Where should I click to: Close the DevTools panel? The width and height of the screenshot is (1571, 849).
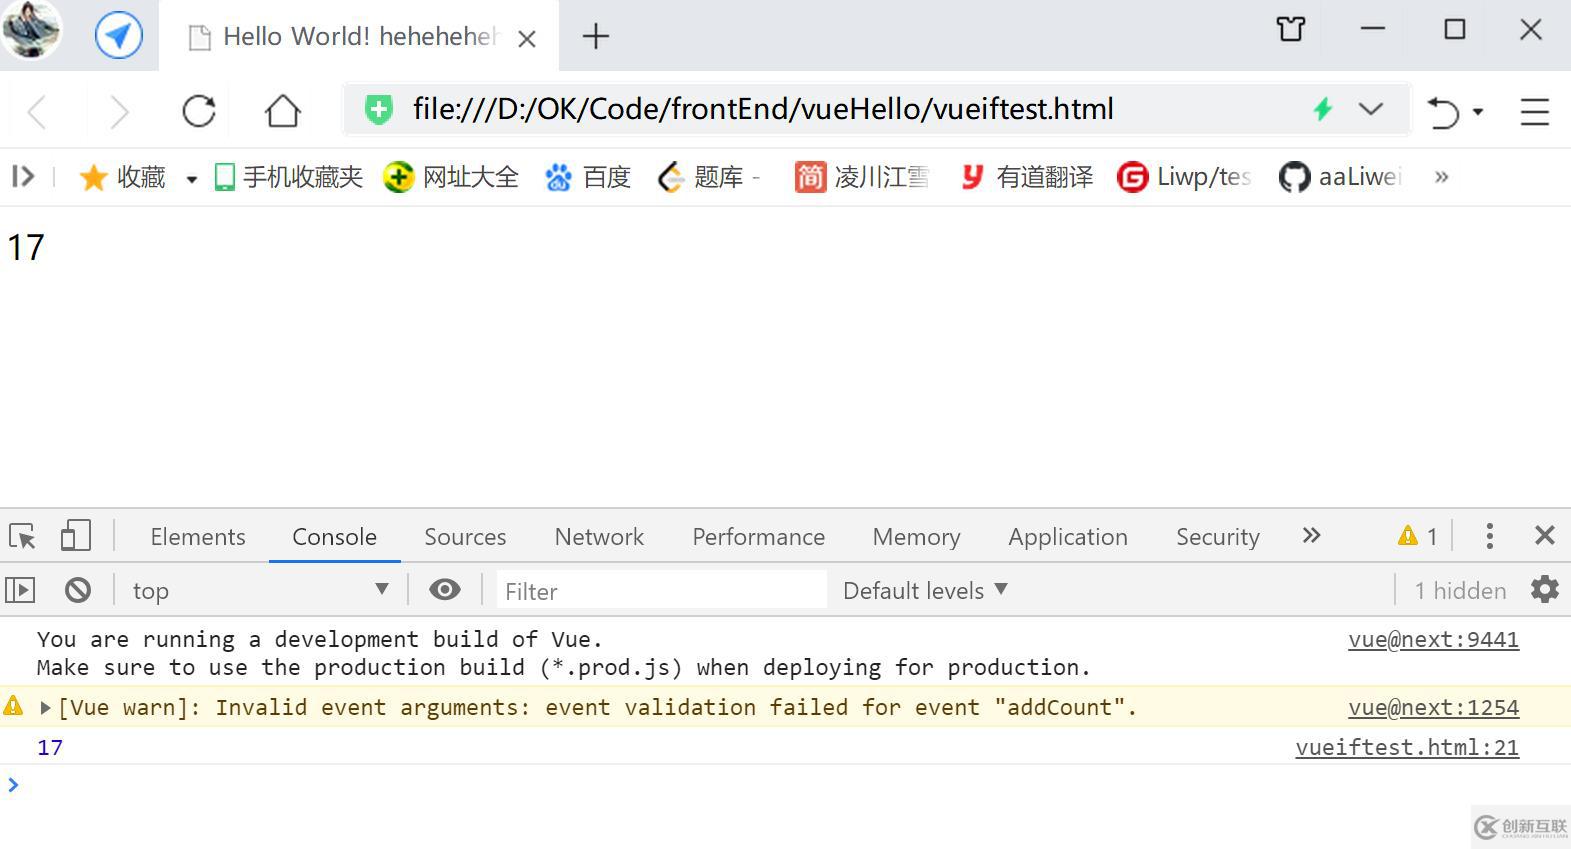[x=1544, y=536]
